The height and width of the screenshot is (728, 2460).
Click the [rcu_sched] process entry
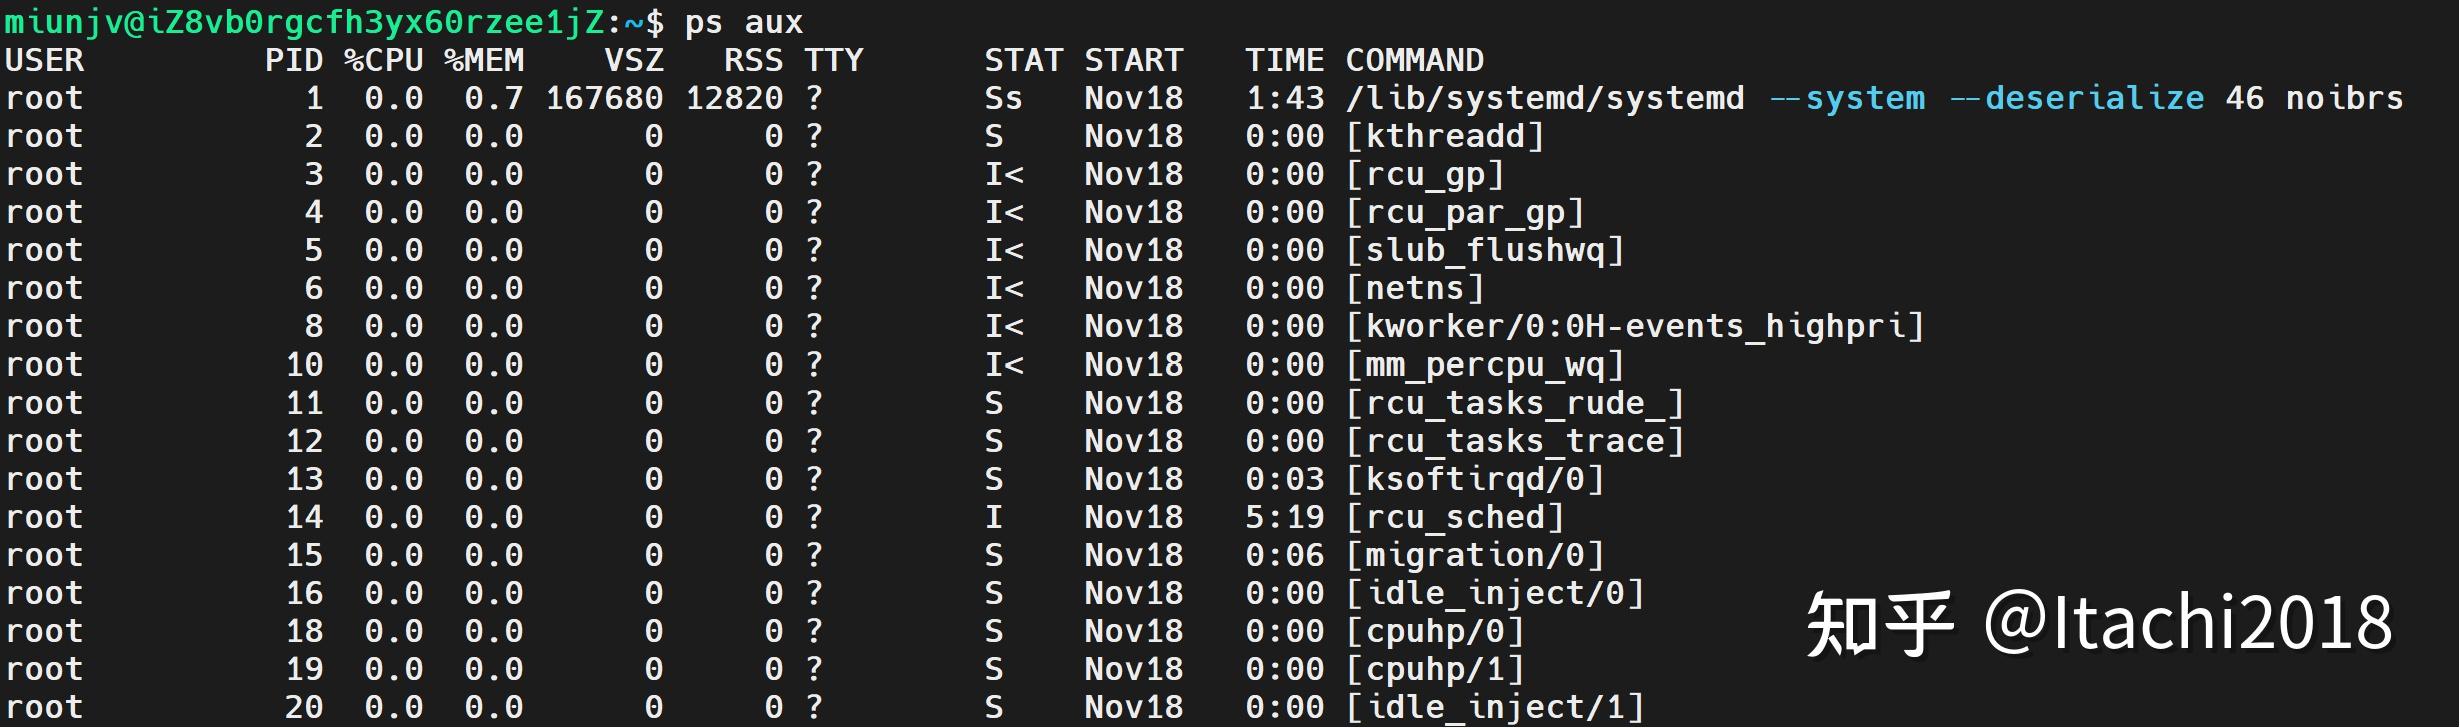pos(1455,517)
